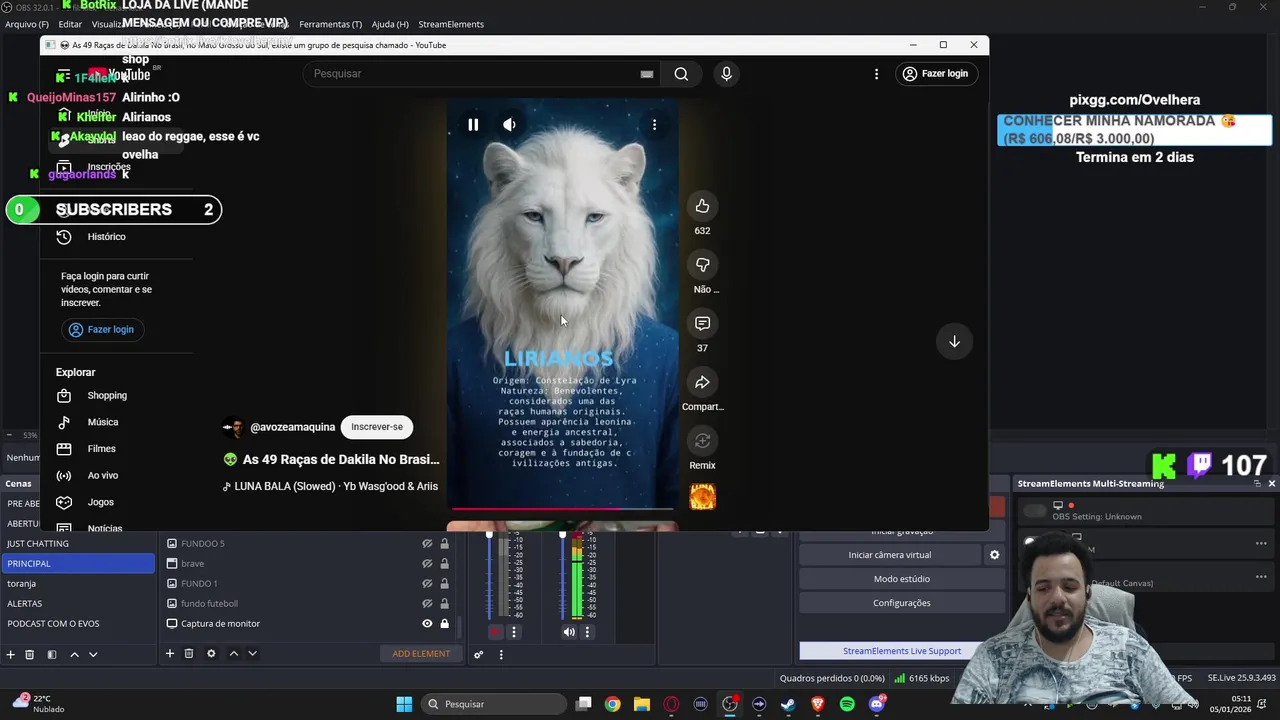Pause the YouTube Short video

tap(473, 125)
